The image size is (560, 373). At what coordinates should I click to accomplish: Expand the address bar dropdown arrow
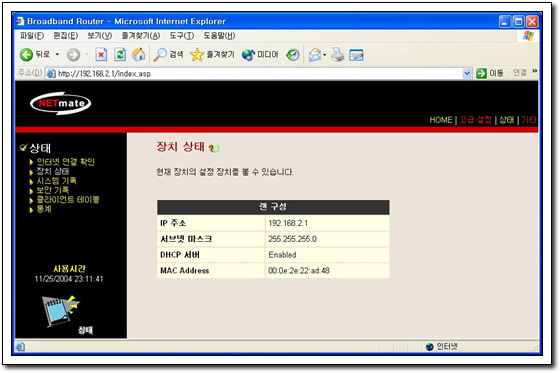(x=467, y=74)
